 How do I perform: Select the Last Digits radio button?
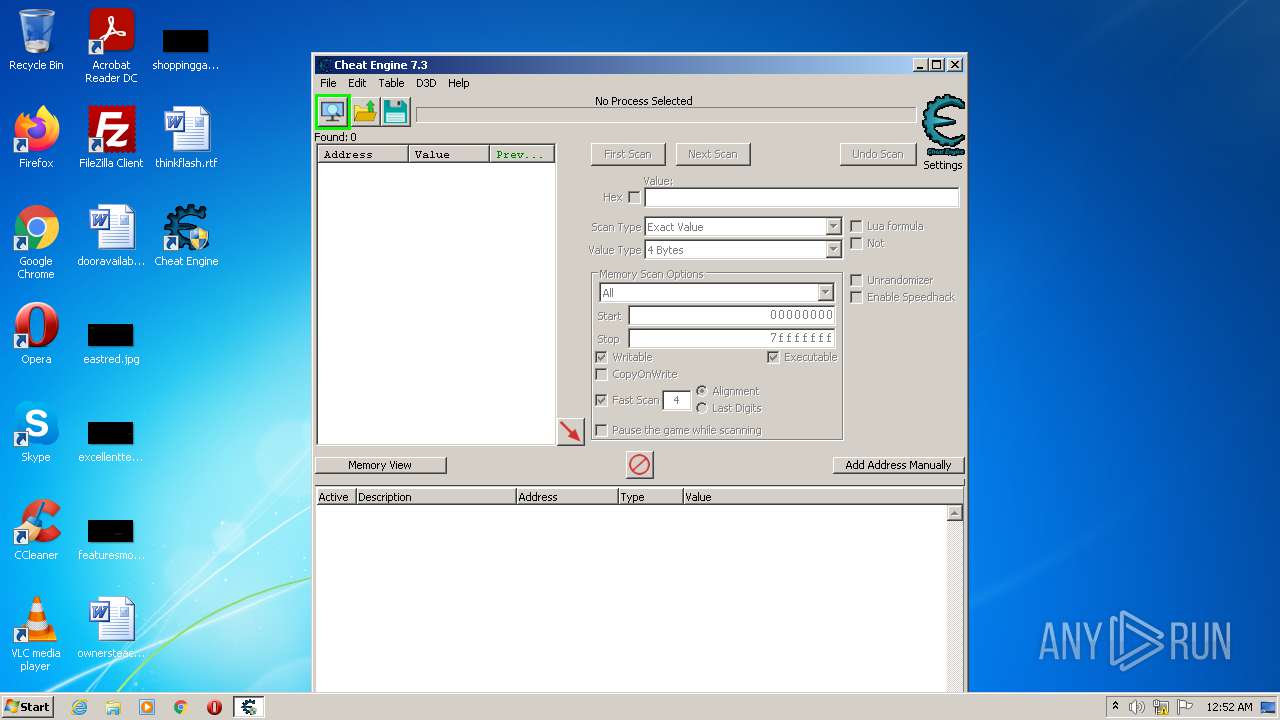tap(702, 408)
